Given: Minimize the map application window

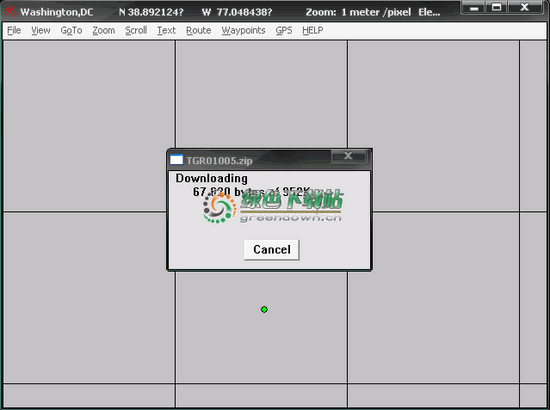Looking at the screenshot, I should click(x=474, y=7).
